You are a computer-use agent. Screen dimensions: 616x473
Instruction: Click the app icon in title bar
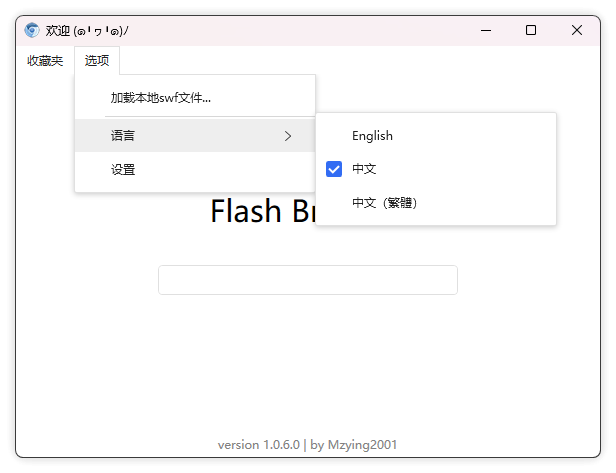(32, 30)
